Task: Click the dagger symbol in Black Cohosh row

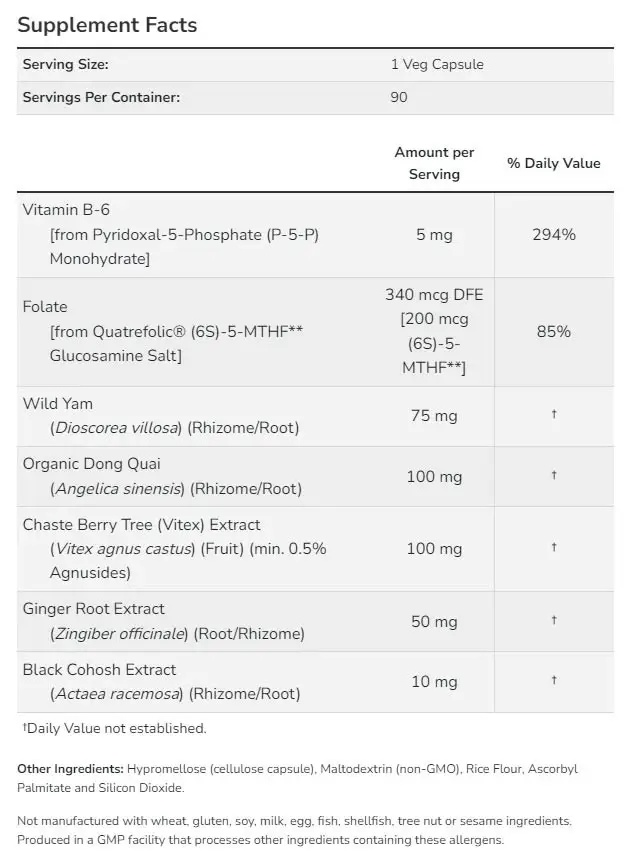Action: [x=554, y=680]
